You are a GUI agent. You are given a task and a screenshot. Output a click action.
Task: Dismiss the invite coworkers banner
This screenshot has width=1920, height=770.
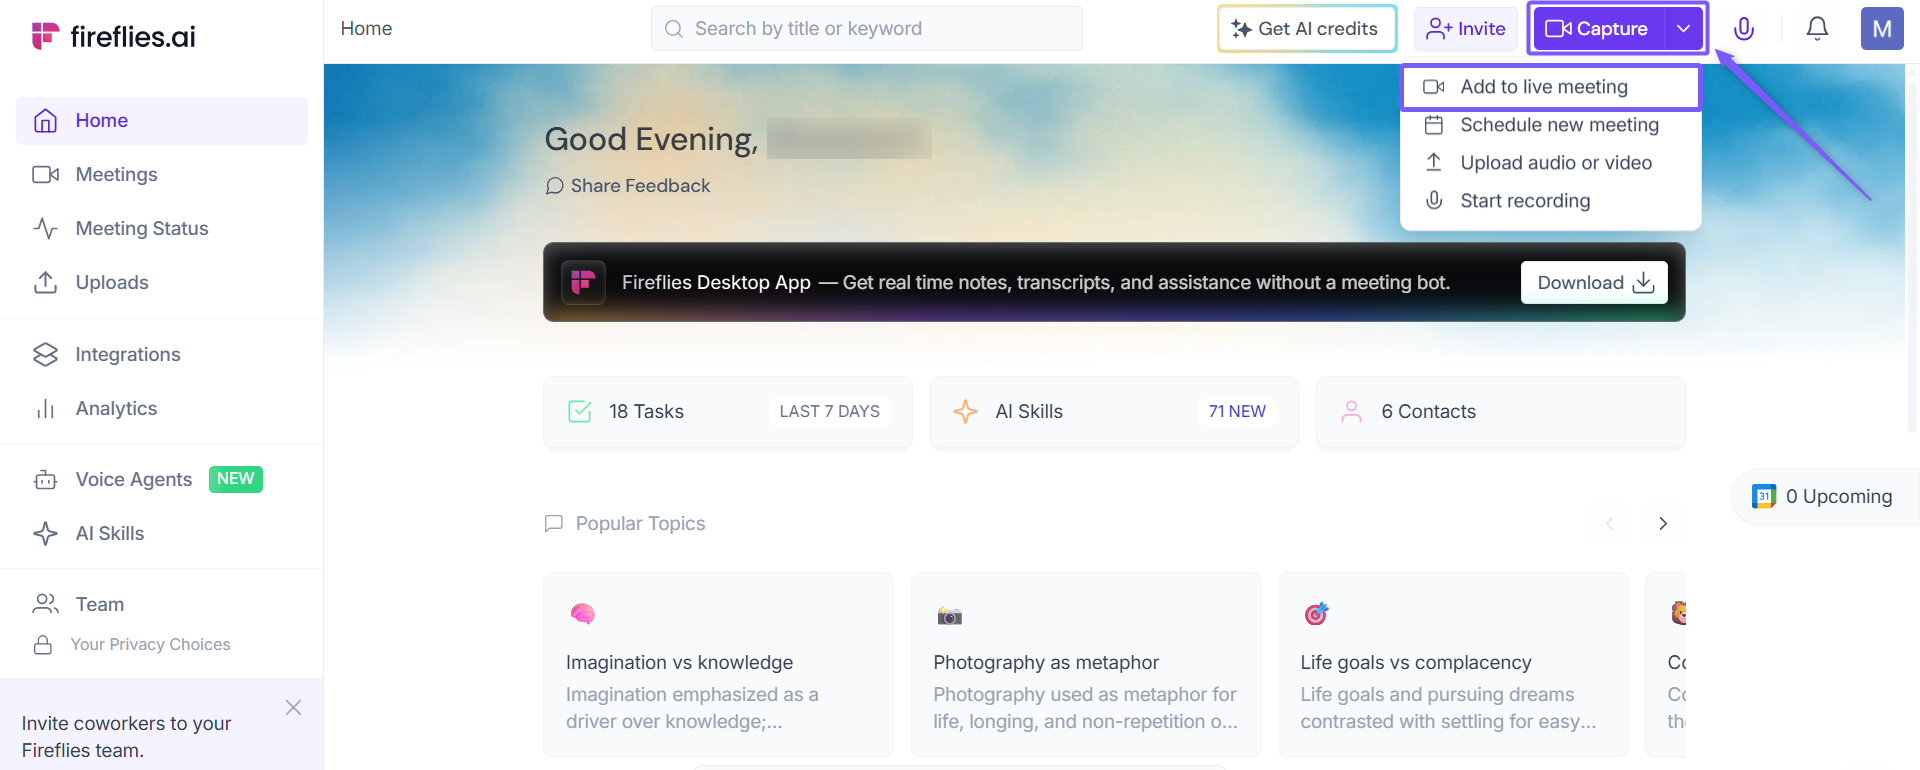[x=293, y=708]
